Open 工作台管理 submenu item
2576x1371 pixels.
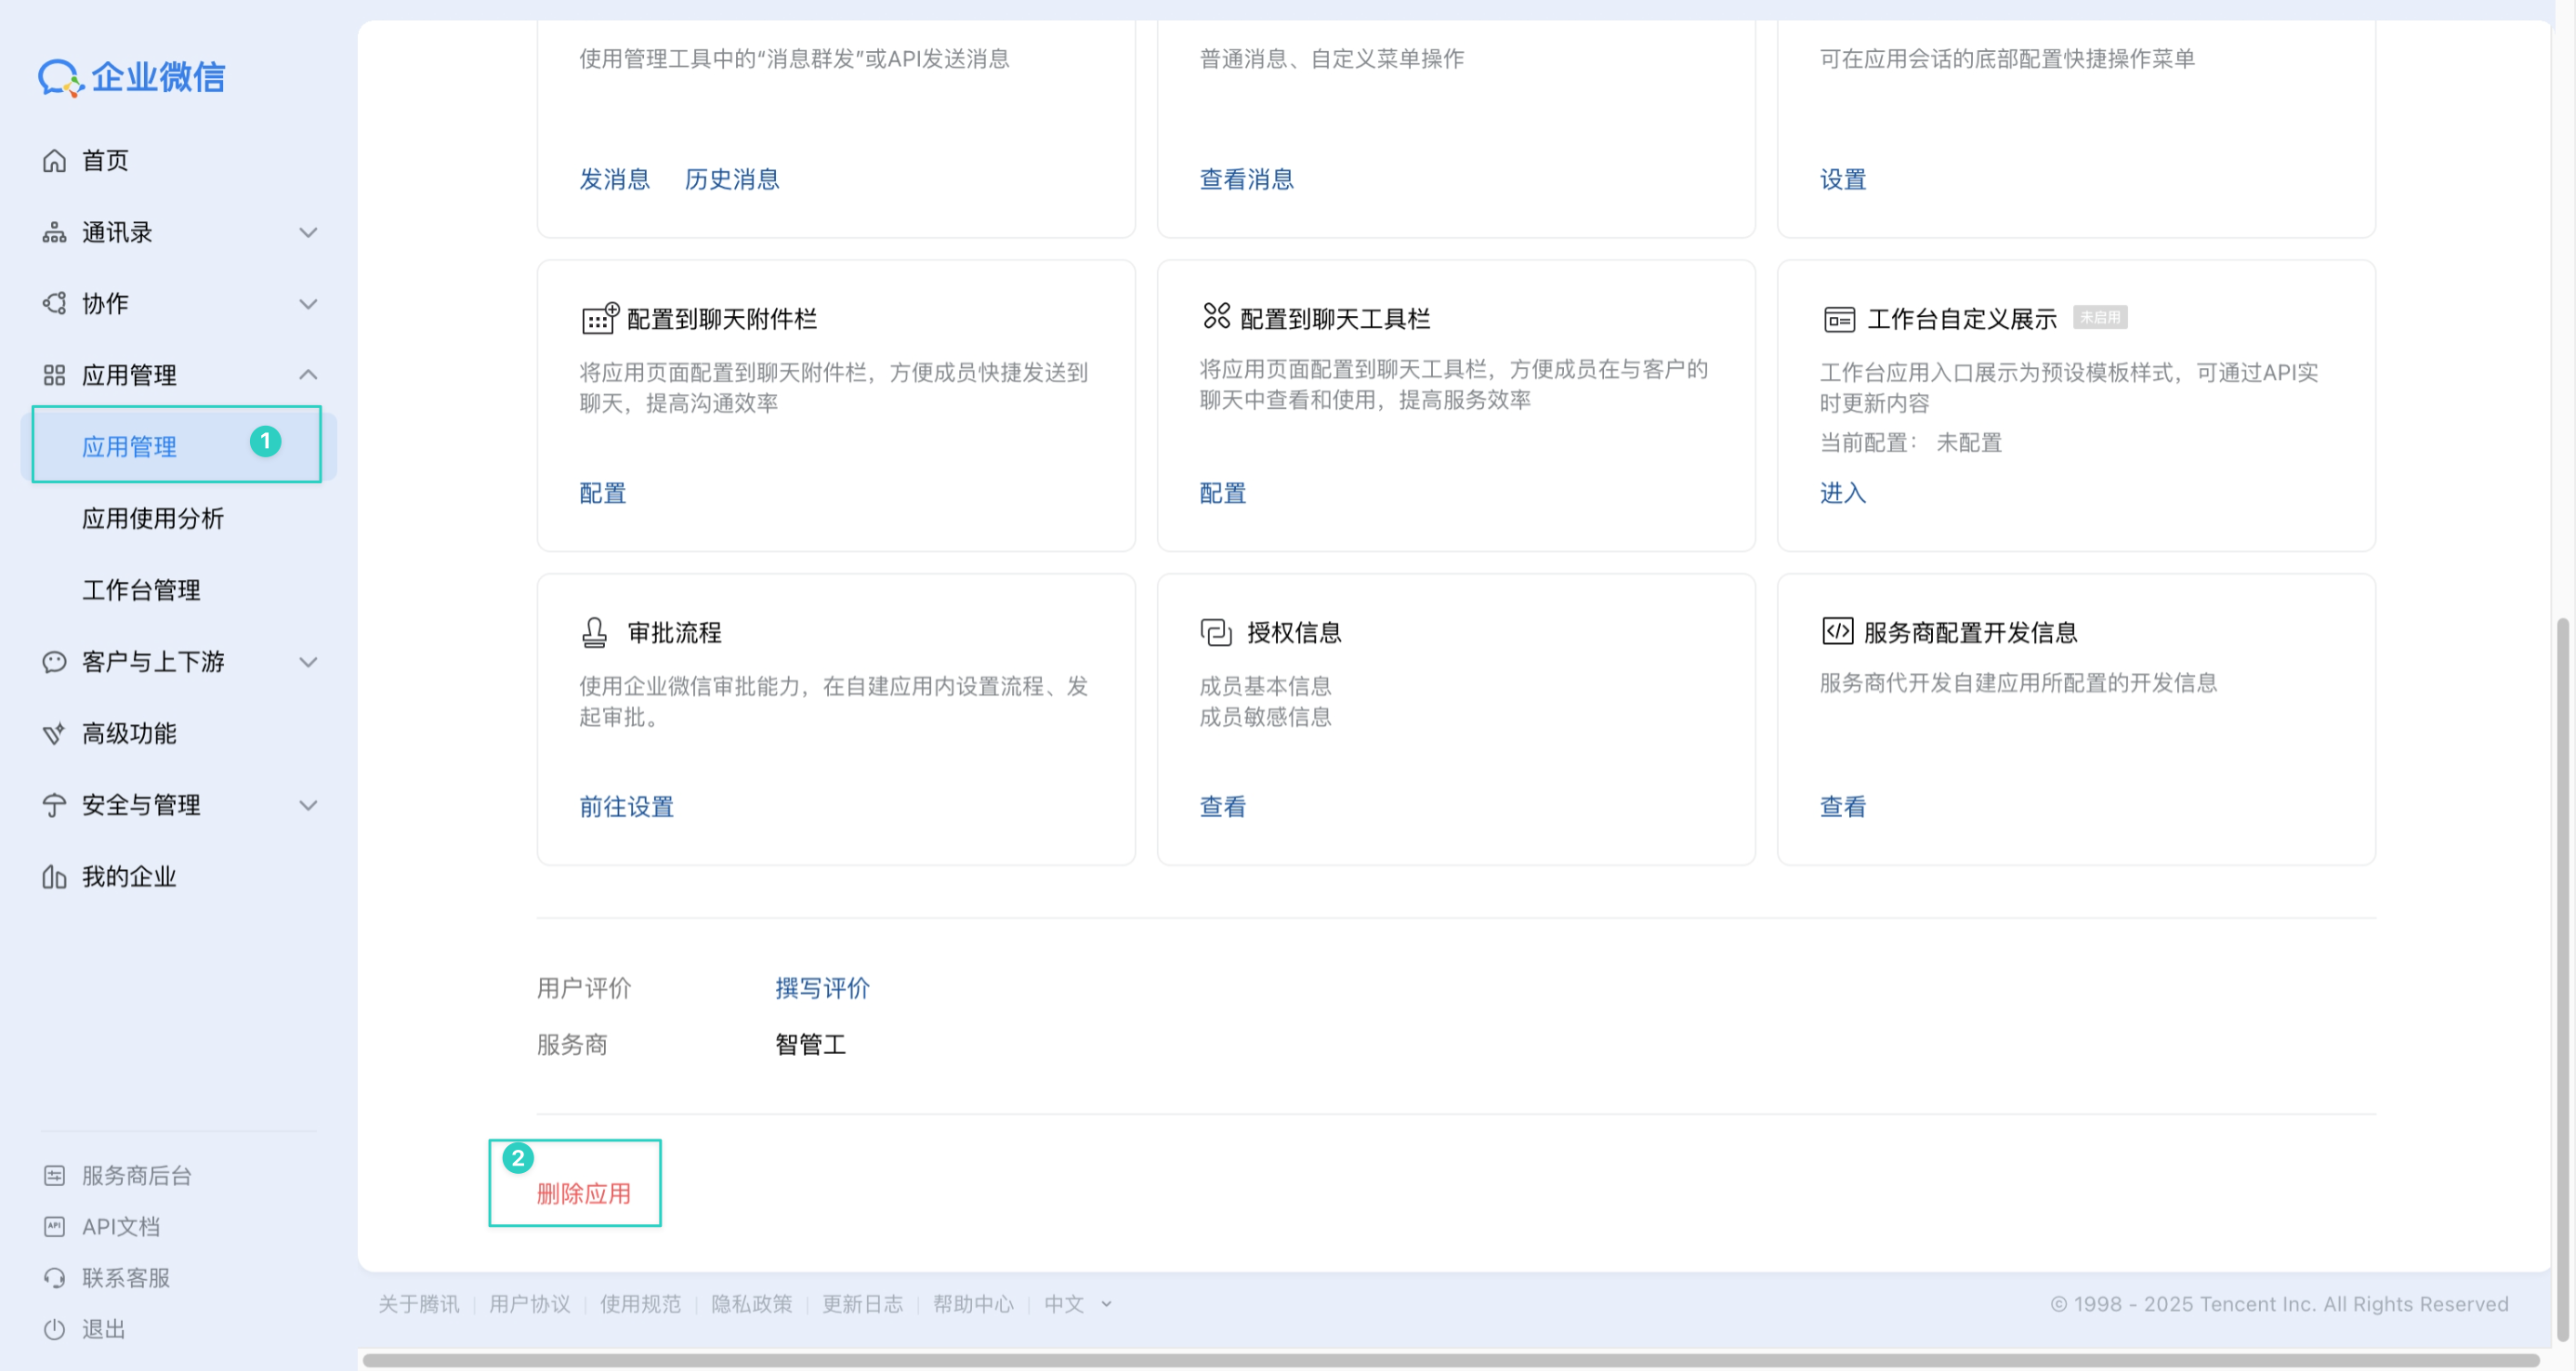point(141,590)
